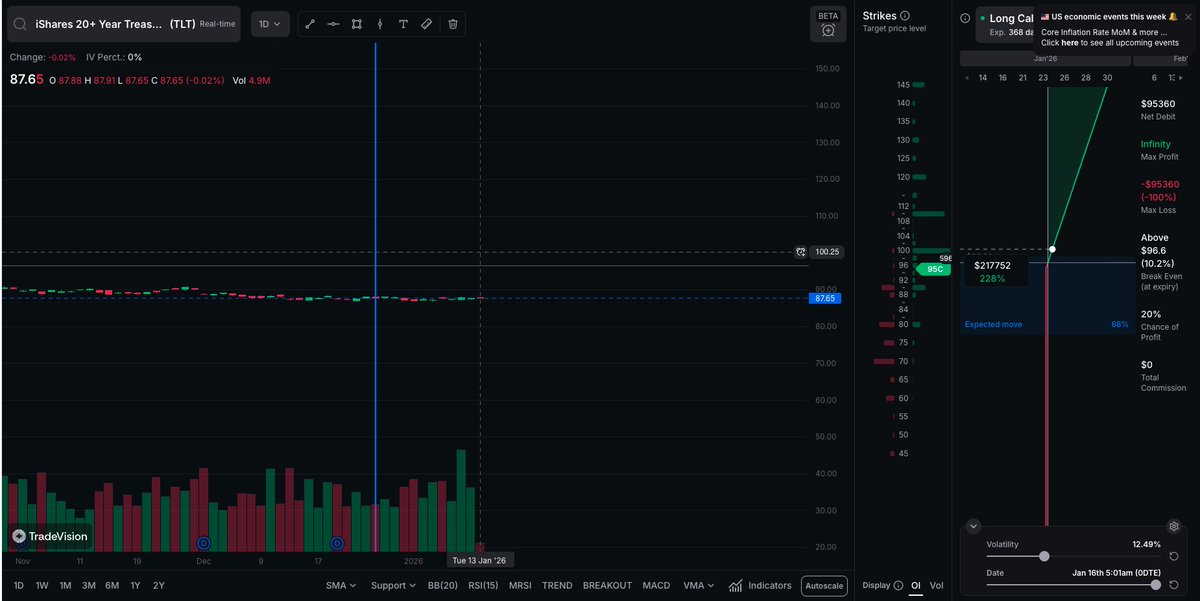
Task: Click the Date slider handle
Action: (x=1156, y=585)
